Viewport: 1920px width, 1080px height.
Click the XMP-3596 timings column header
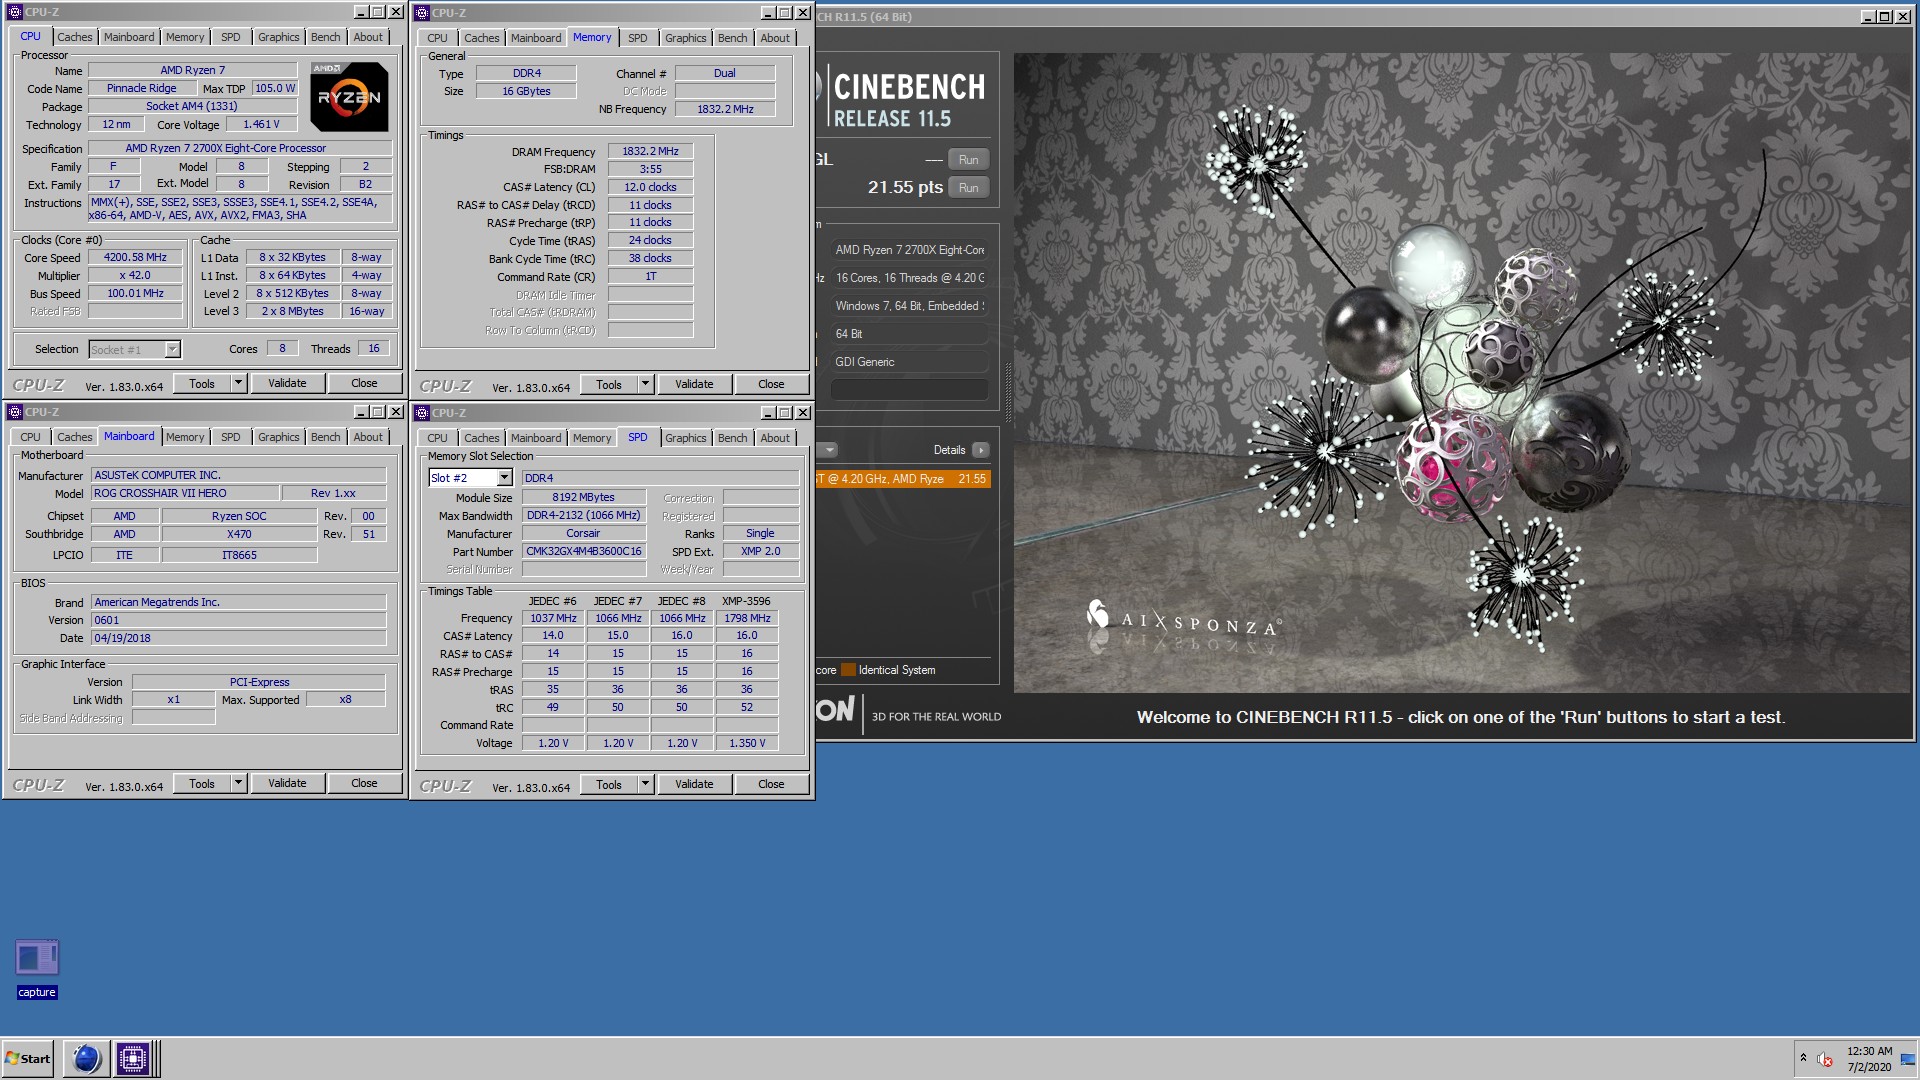pos(746,601)
